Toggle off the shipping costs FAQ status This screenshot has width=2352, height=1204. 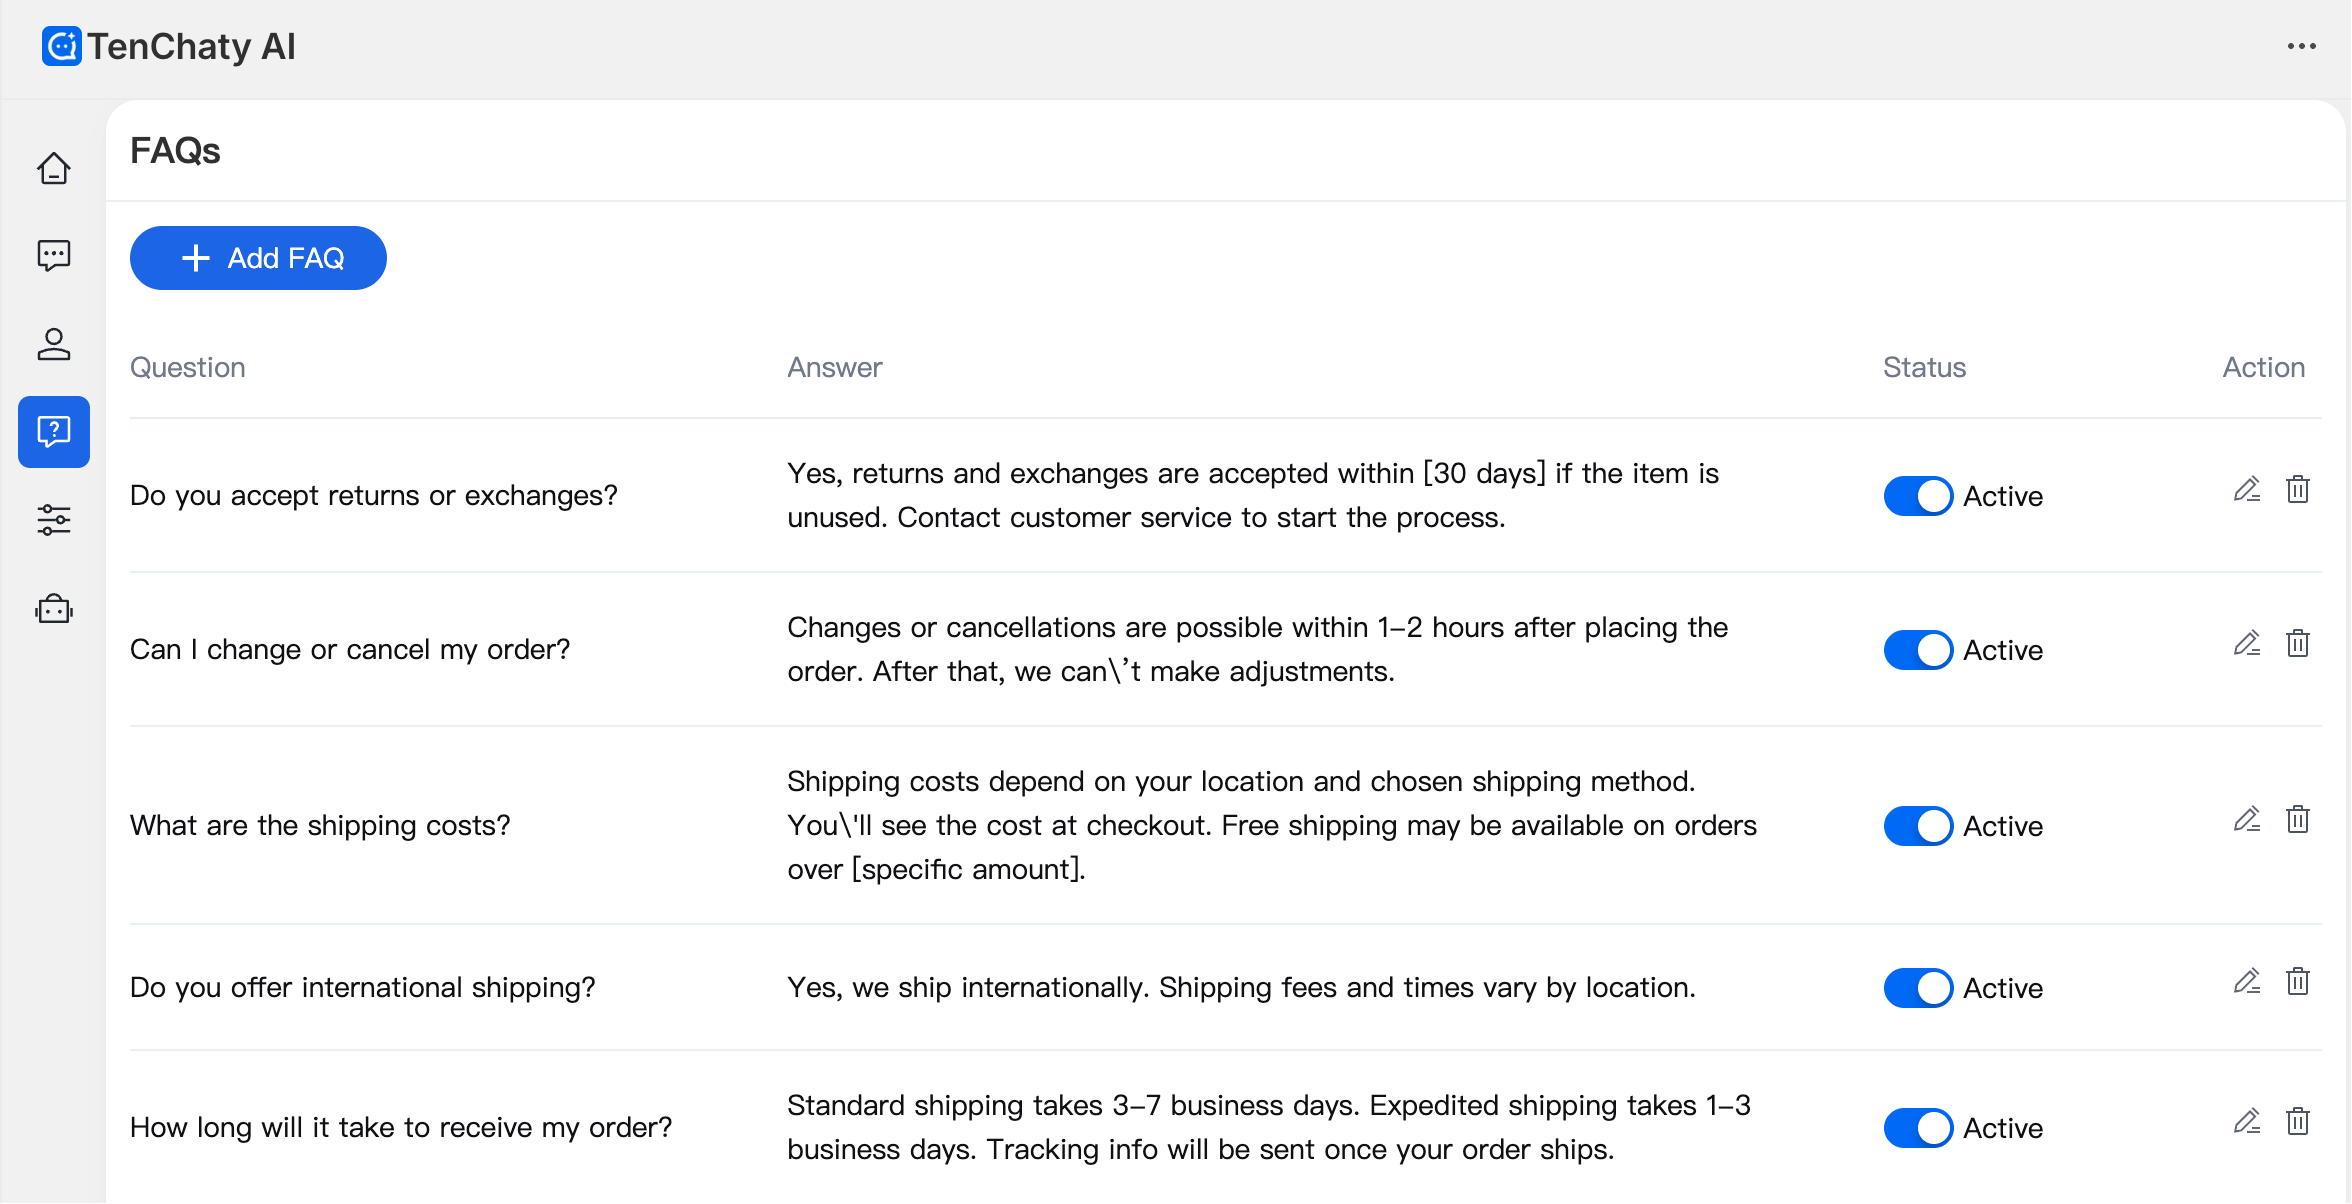tap(1918, 826)
